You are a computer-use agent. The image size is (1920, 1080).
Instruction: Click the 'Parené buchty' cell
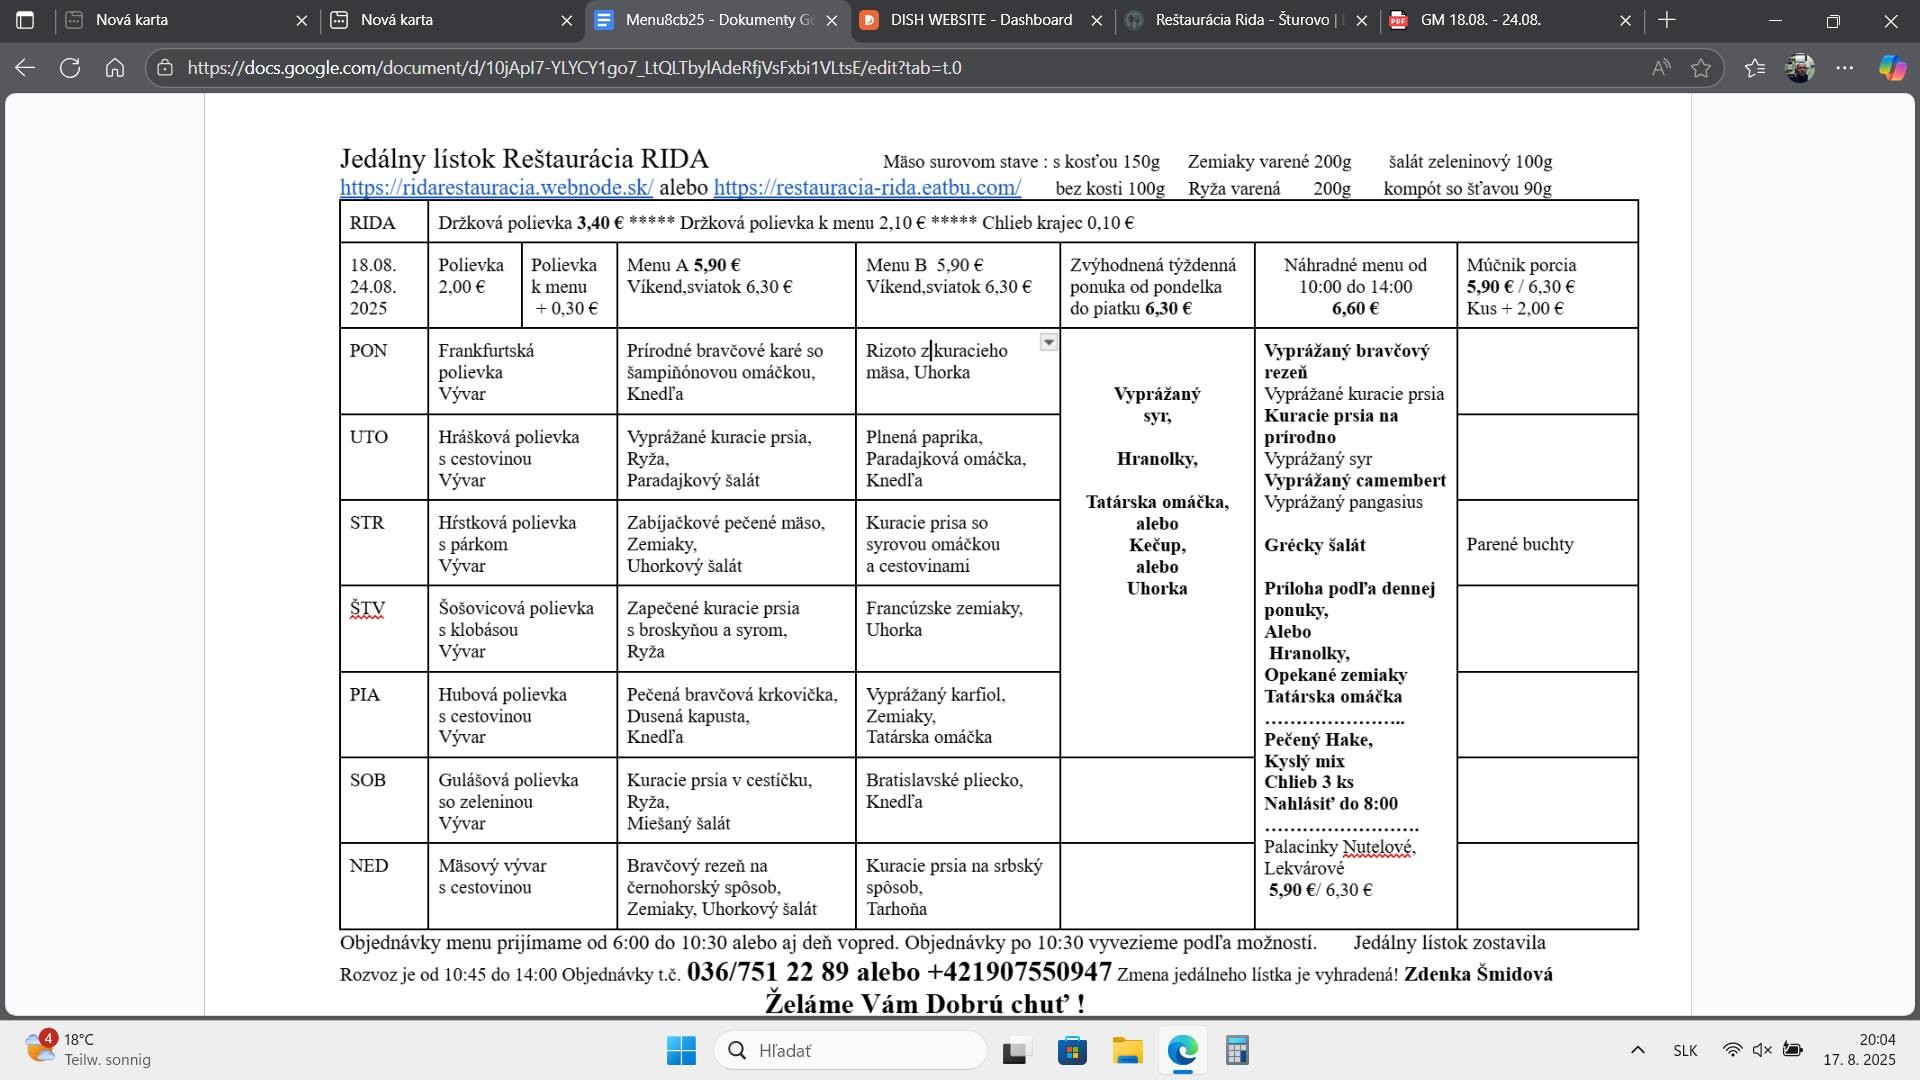tap(1547, 544)
